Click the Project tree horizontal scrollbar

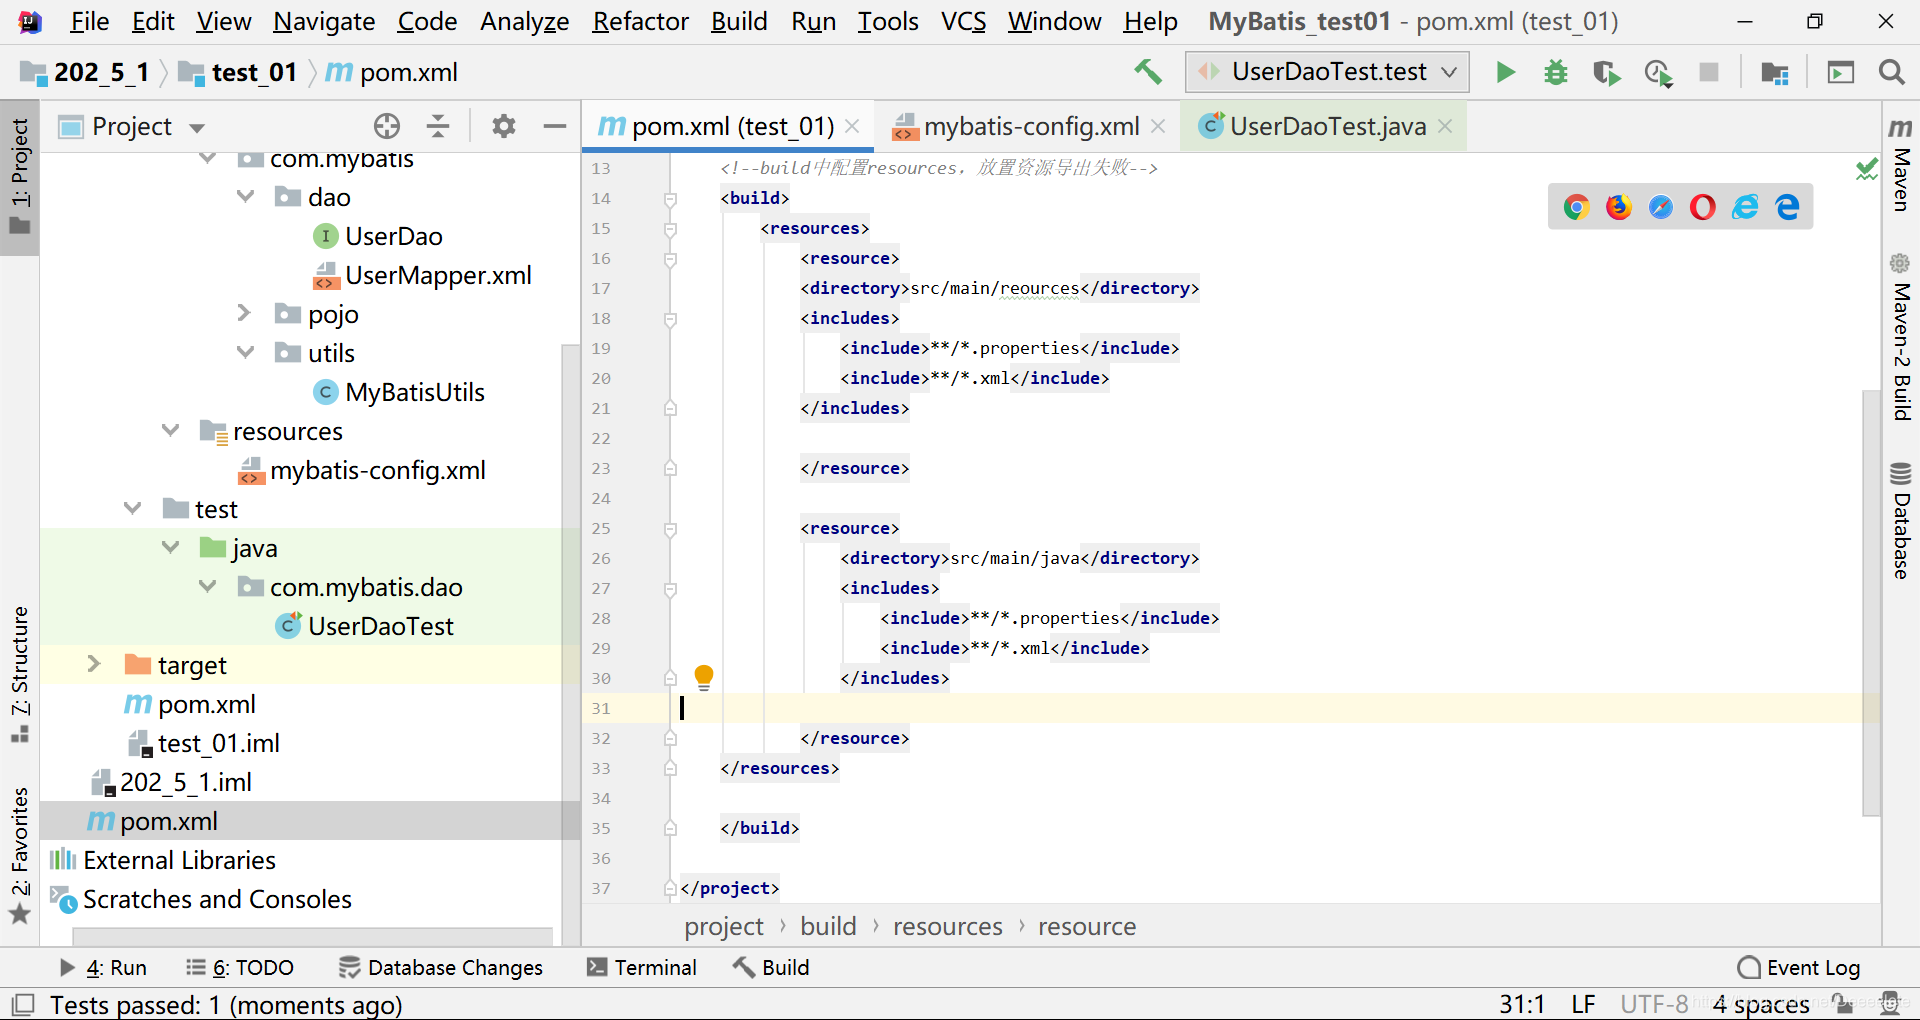[312, 937]
